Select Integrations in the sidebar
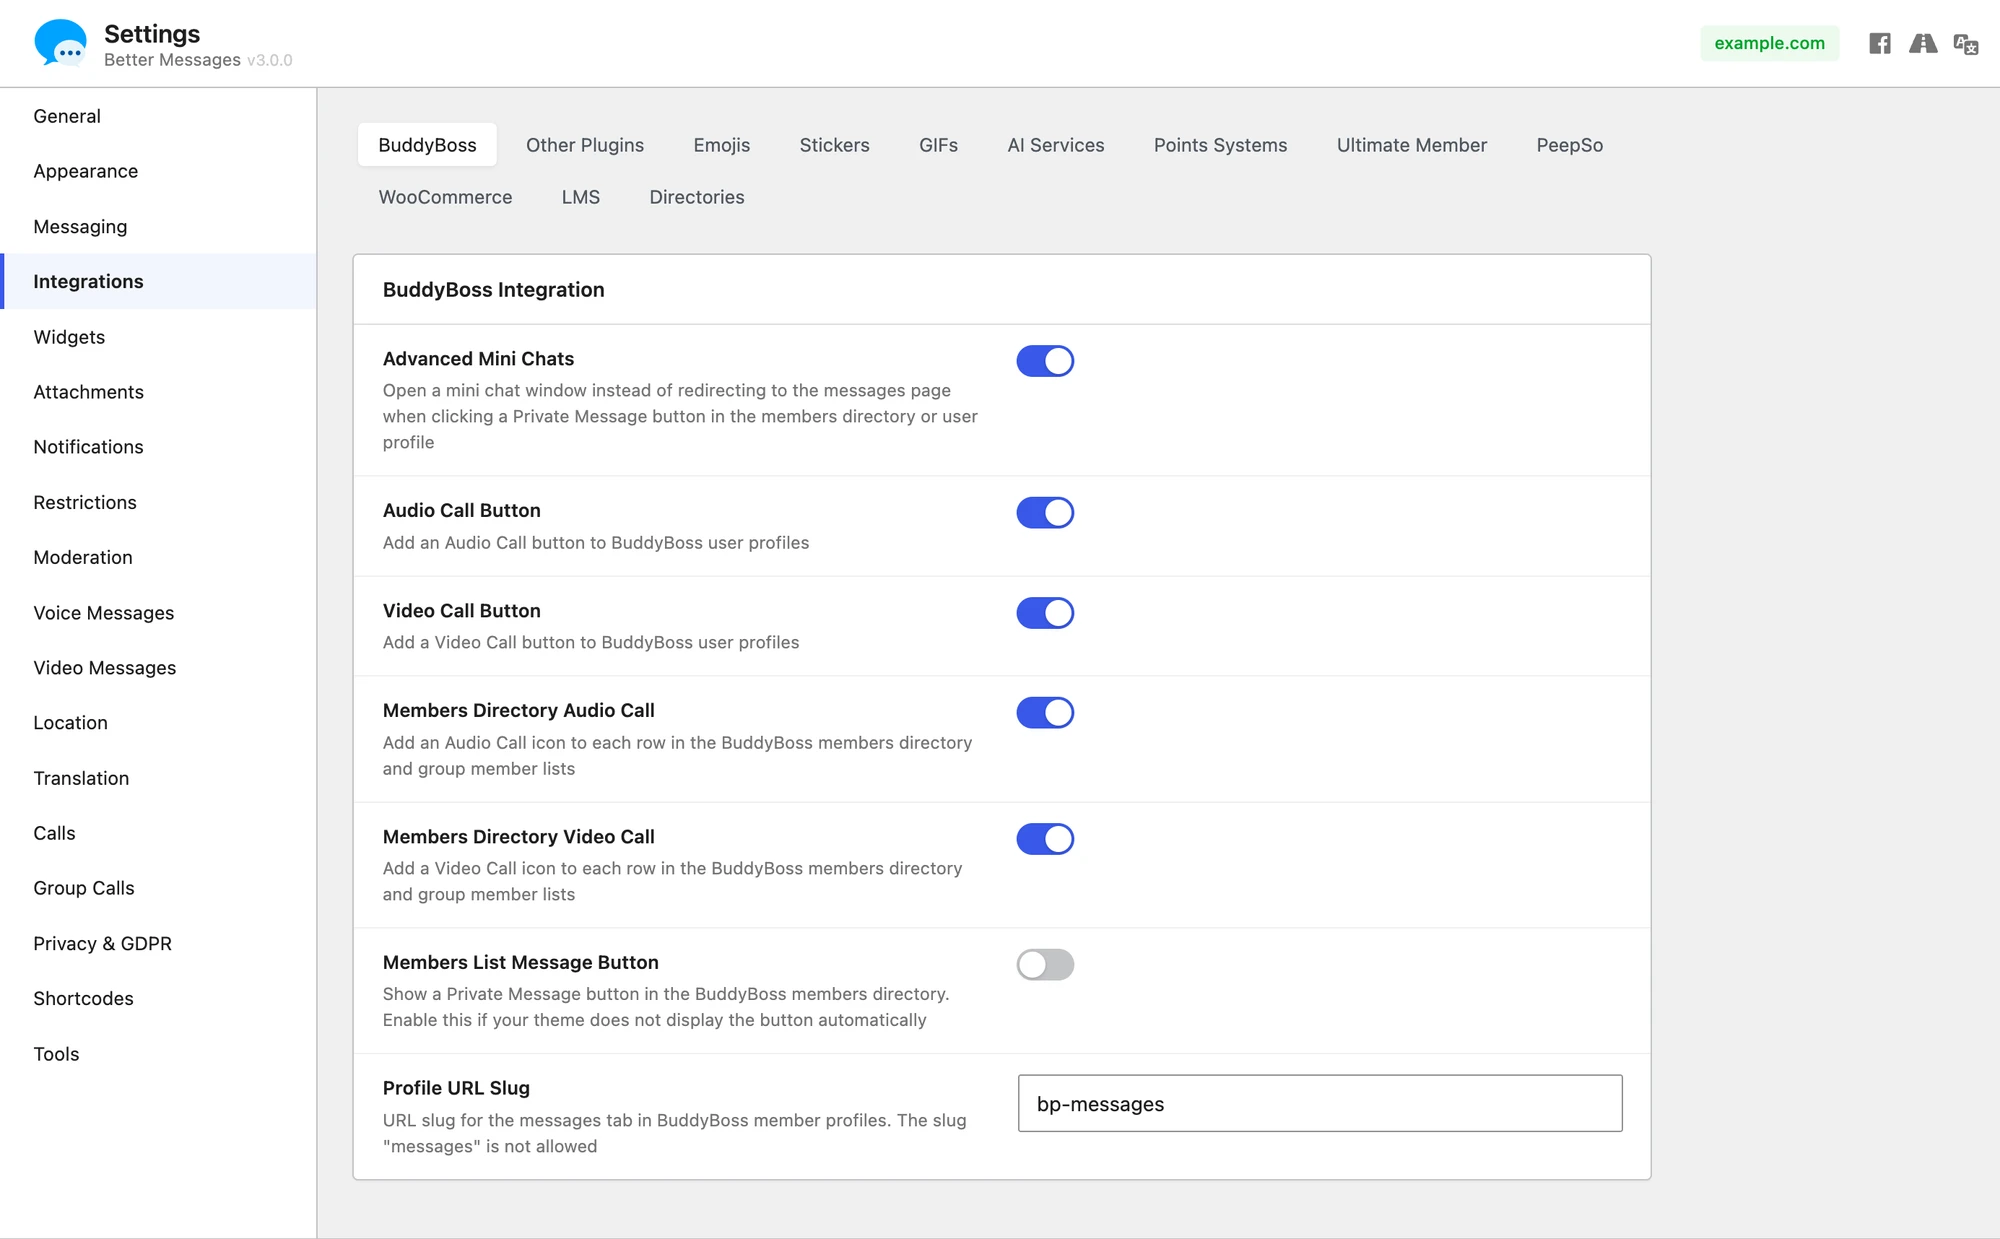The width and height of the screenshot is (2000, 1239). [158, 281]
